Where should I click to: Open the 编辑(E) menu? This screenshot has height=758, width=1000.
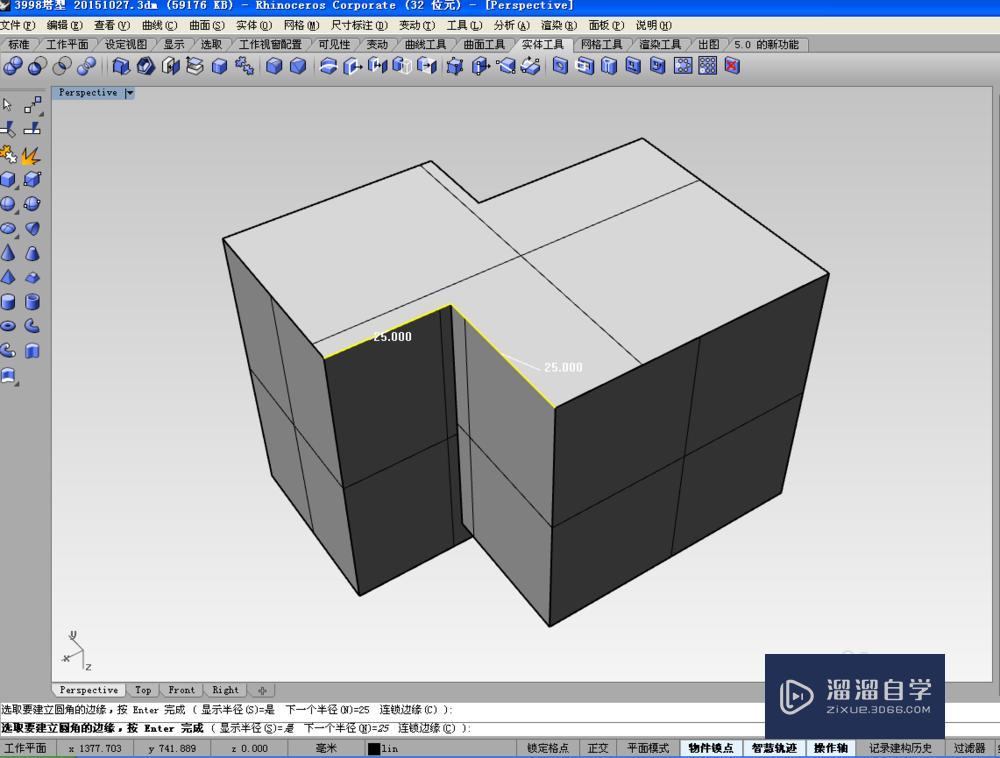(x=64, y=26)
